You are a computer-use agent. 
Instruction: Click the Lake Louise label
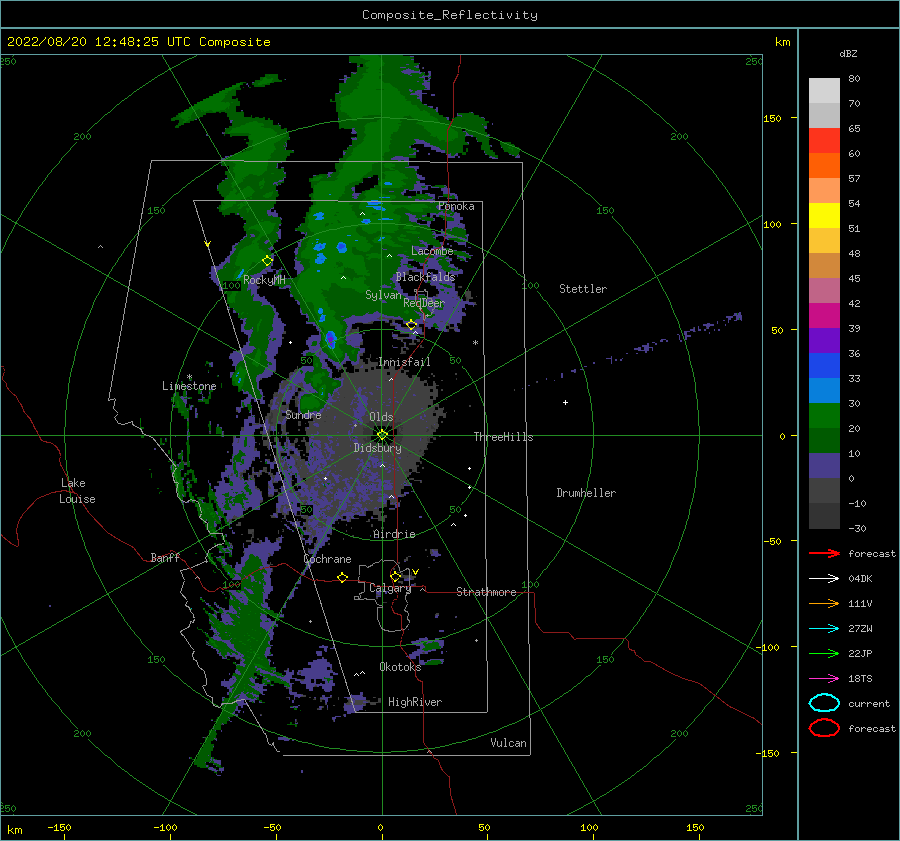(78, 491)
